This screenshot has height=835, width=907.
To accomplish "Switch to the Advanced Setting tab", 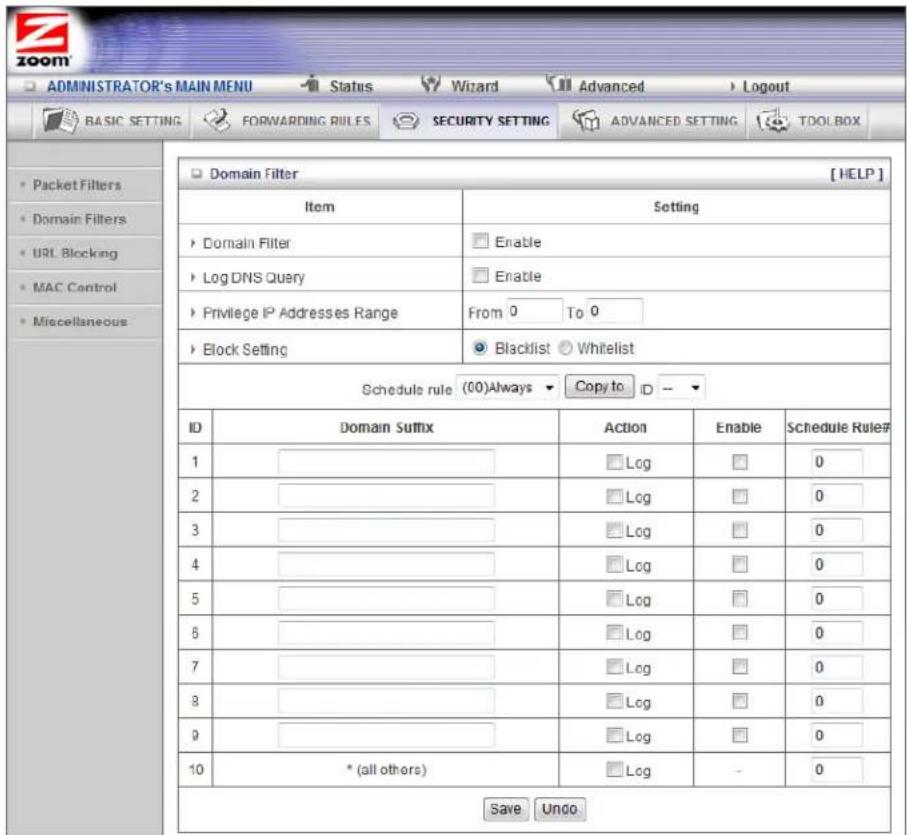I will coord(654,121).
